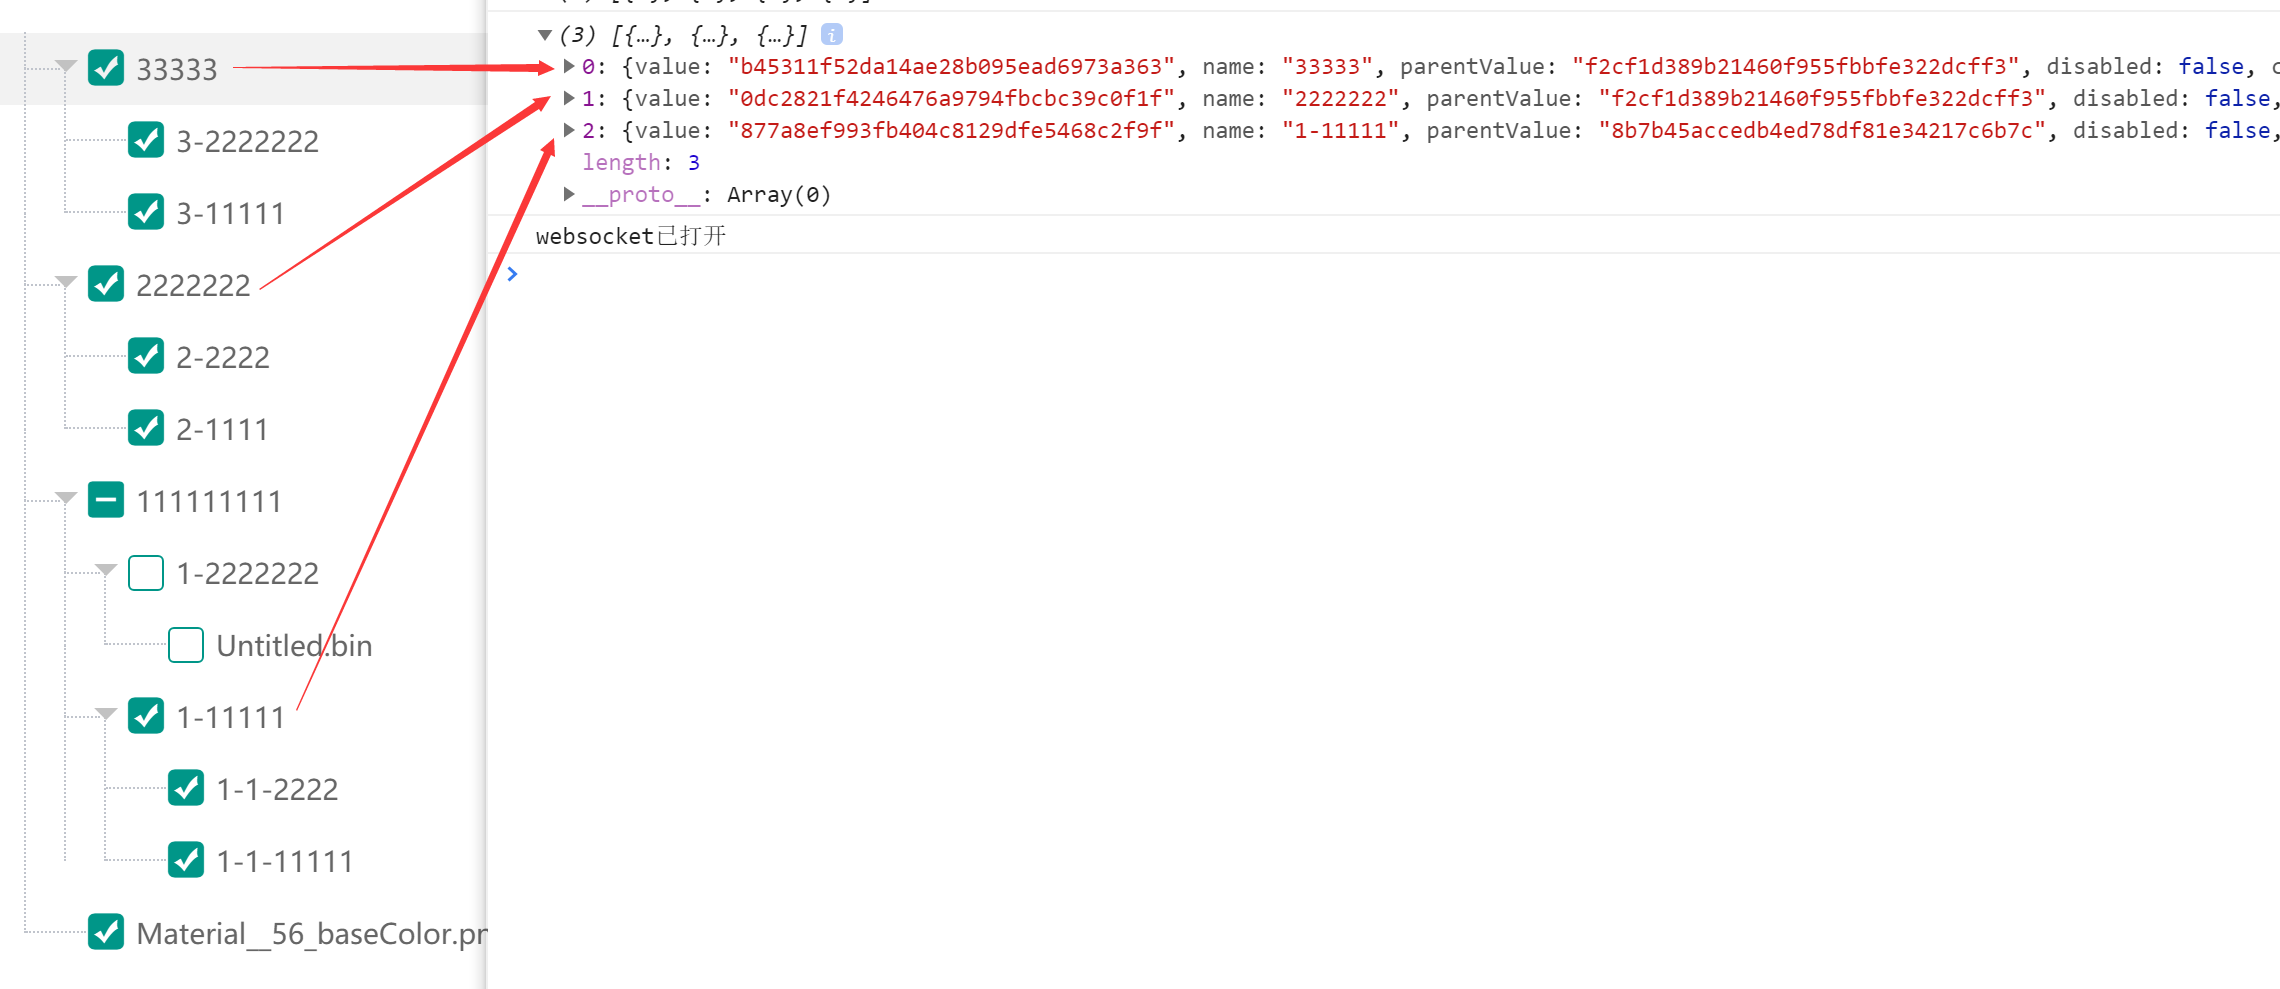Expand array item 2 in the console
Screen dimensions: 2280x989
click(x=568, y=130)
